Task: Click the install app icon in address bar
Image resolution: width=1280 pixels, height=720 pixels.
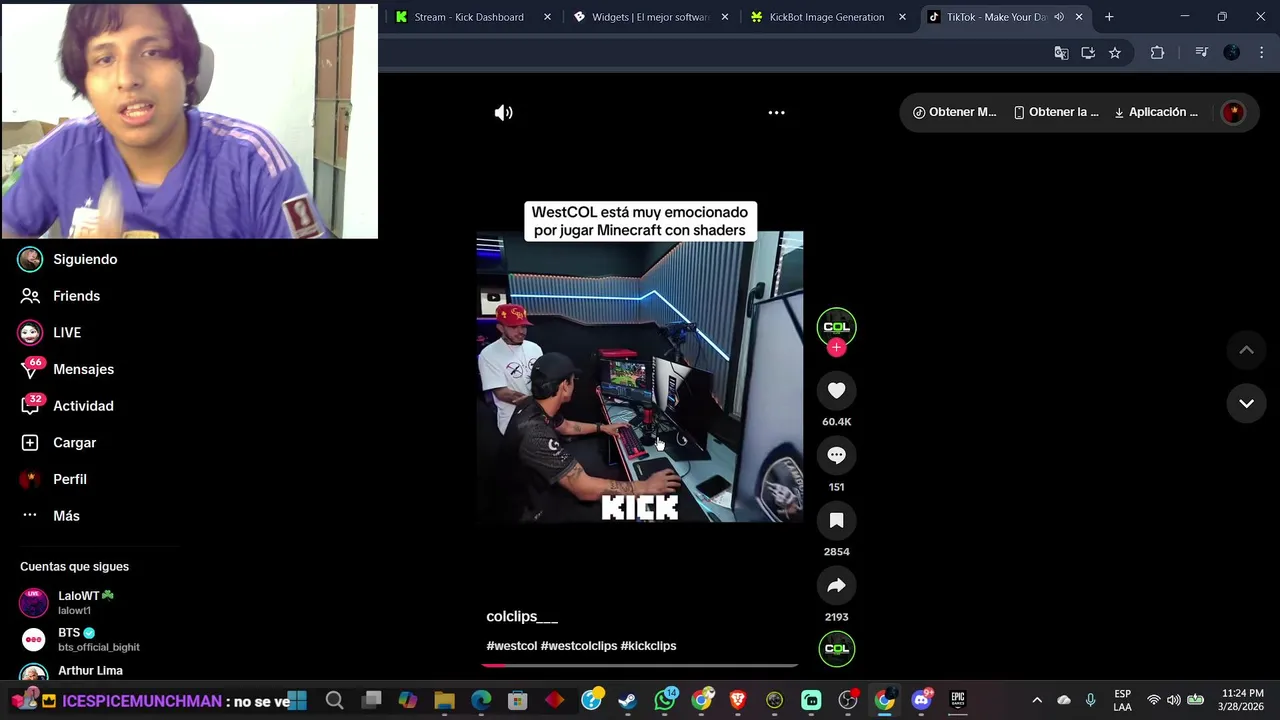Action: click(x=1088, y=53)
